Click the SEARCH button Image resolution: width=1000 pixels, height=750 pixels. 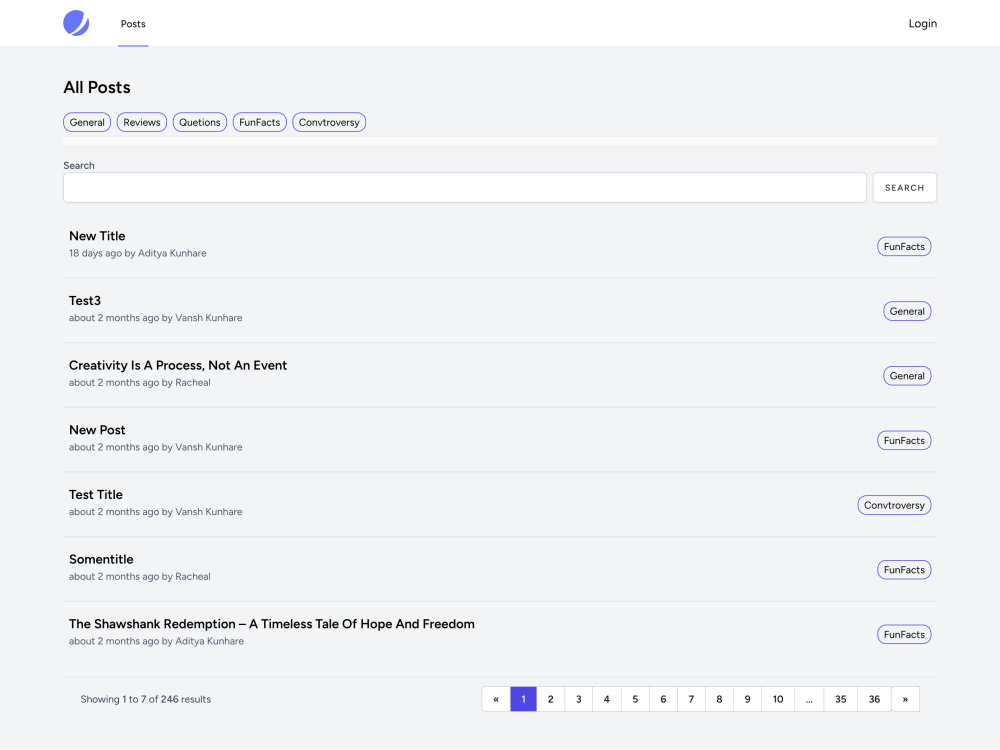click(x=904, y=188)
